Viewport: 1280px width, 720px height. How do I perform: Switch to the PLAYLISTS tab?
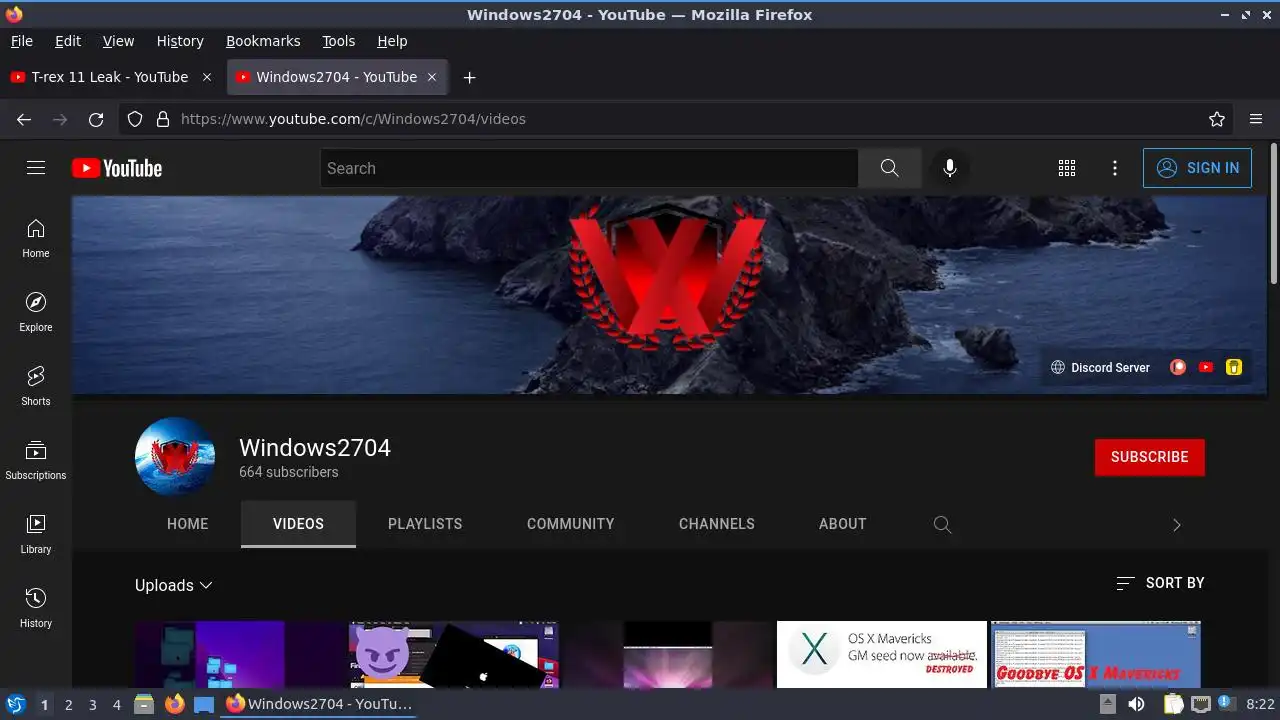point(425,524)
